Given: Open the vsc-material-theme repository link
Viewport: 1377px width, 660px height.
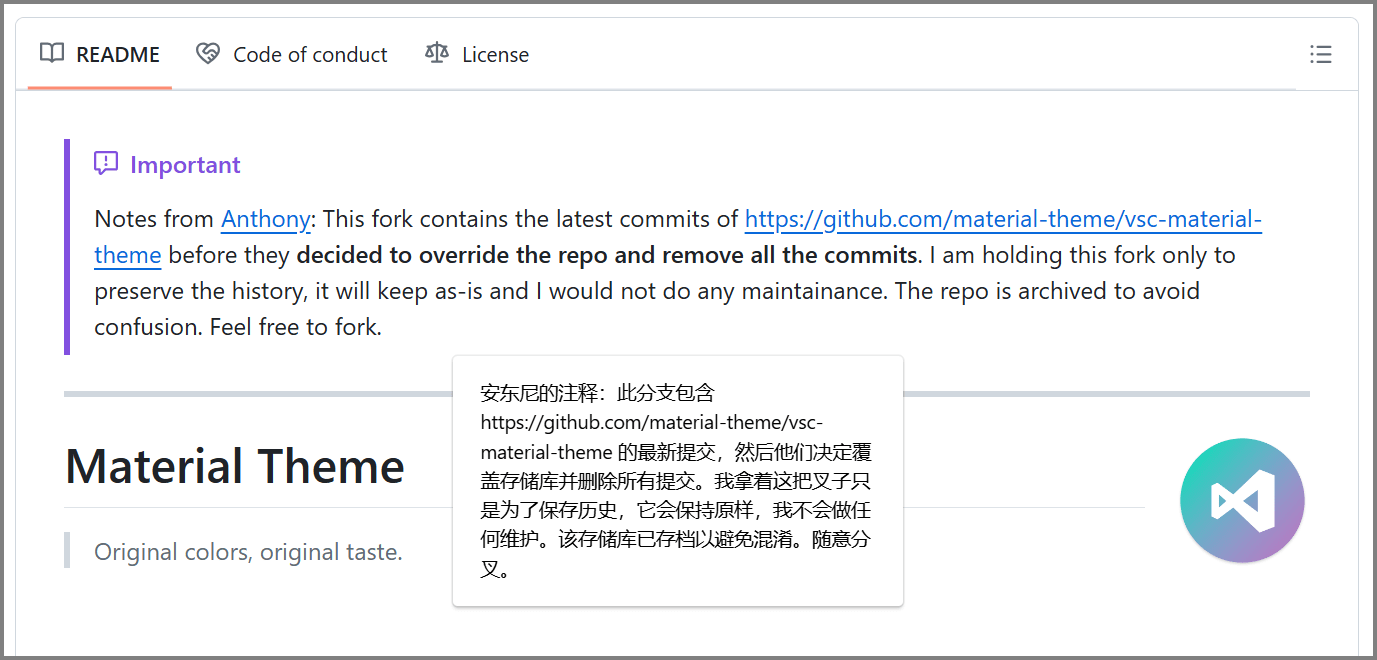Looking at the screenshot, I should tap(1000, 218).
